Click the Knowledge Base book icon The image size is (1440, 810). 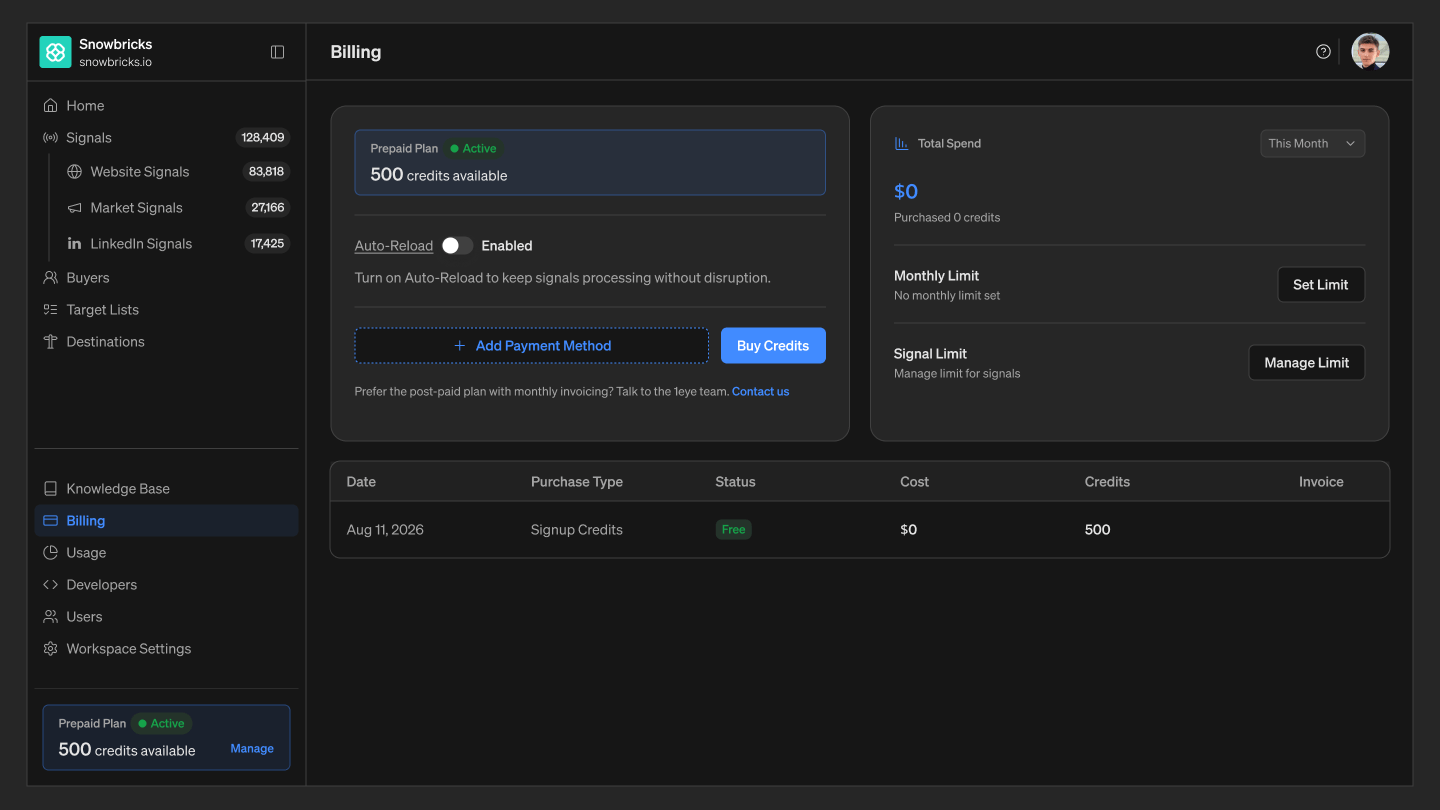point(51,489)
